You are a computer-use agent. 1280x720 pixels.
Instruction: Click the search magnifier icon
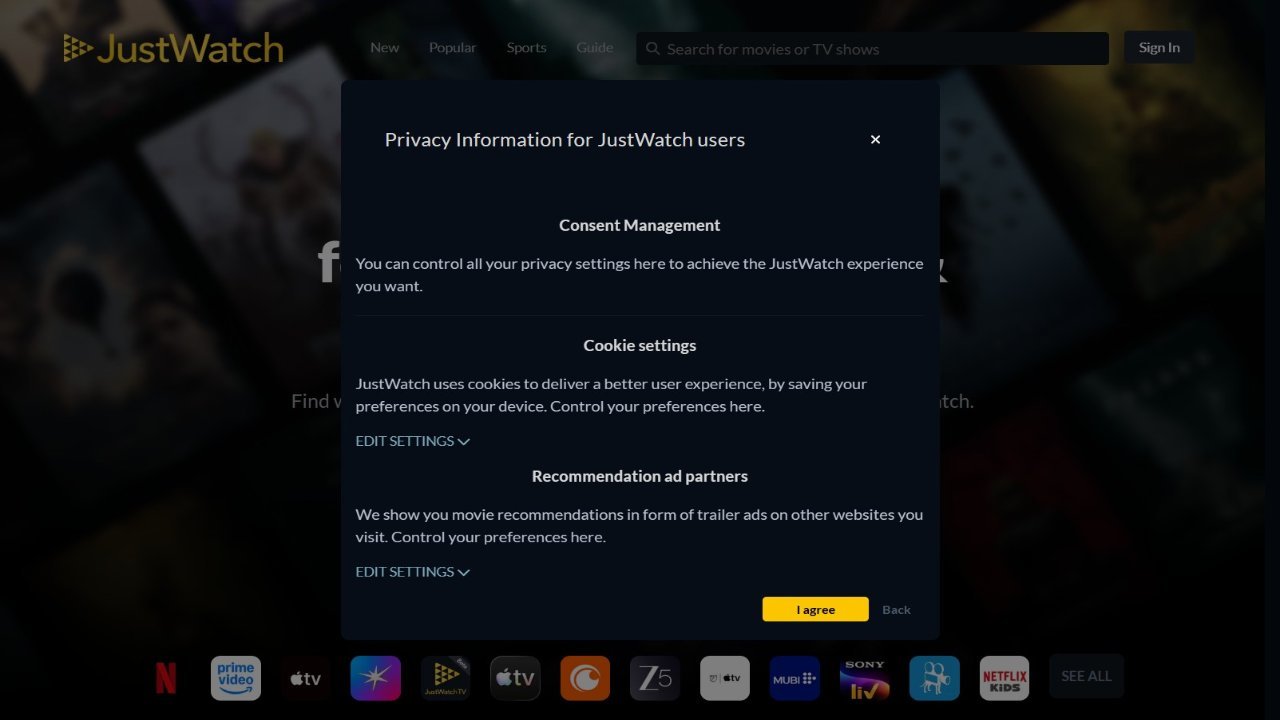(x=653, y=48)
